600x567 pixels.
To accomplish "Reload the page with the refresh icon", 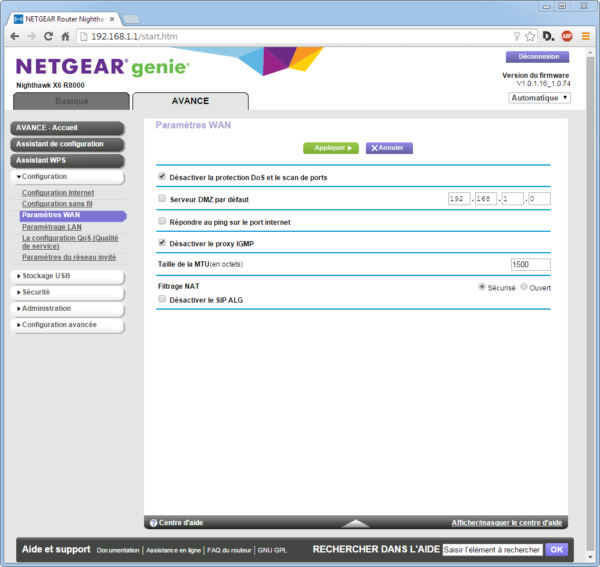I will tap(47, 36).
